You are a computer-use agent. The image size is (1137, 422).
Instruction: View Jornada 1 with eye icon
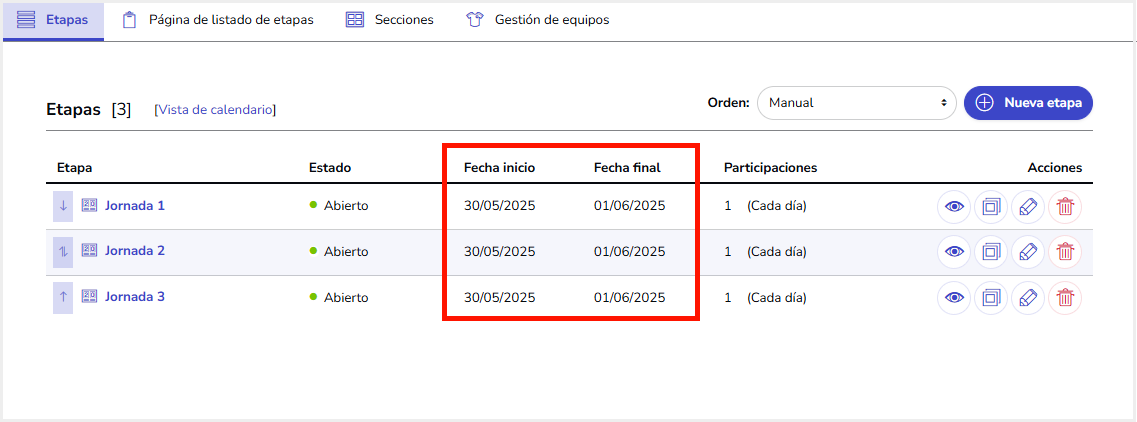954,207
